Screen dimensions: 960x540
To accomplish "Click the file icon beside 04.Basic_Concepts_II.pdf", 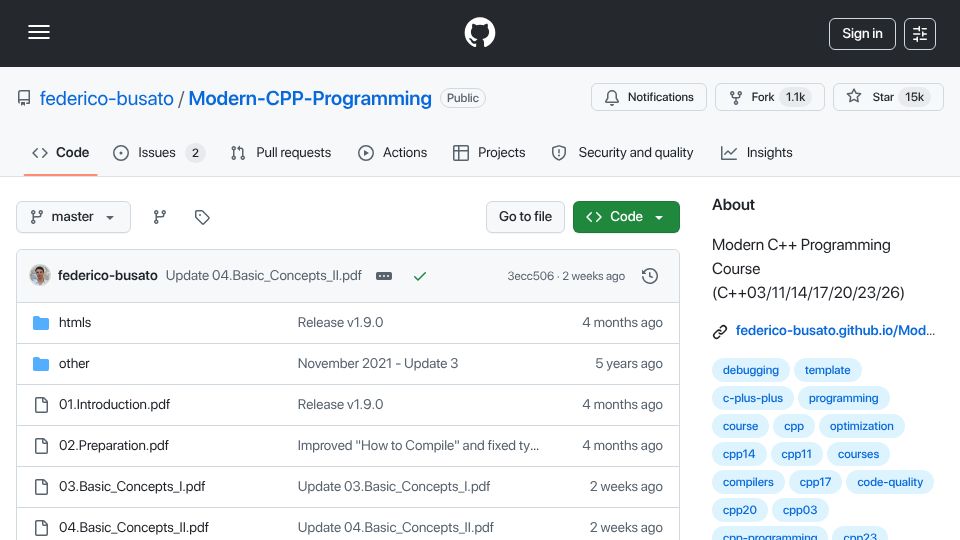I will coord(41,528).
